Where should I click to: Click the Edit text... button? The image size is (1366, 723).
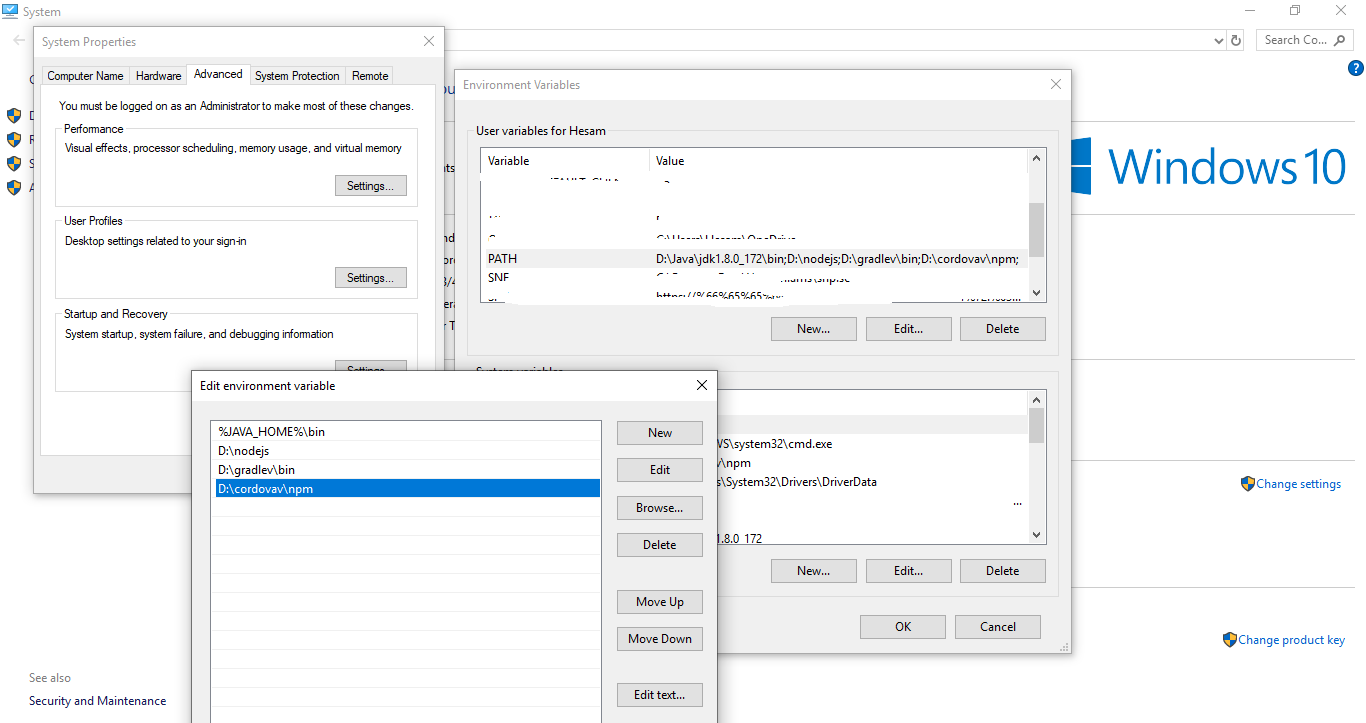660,695
